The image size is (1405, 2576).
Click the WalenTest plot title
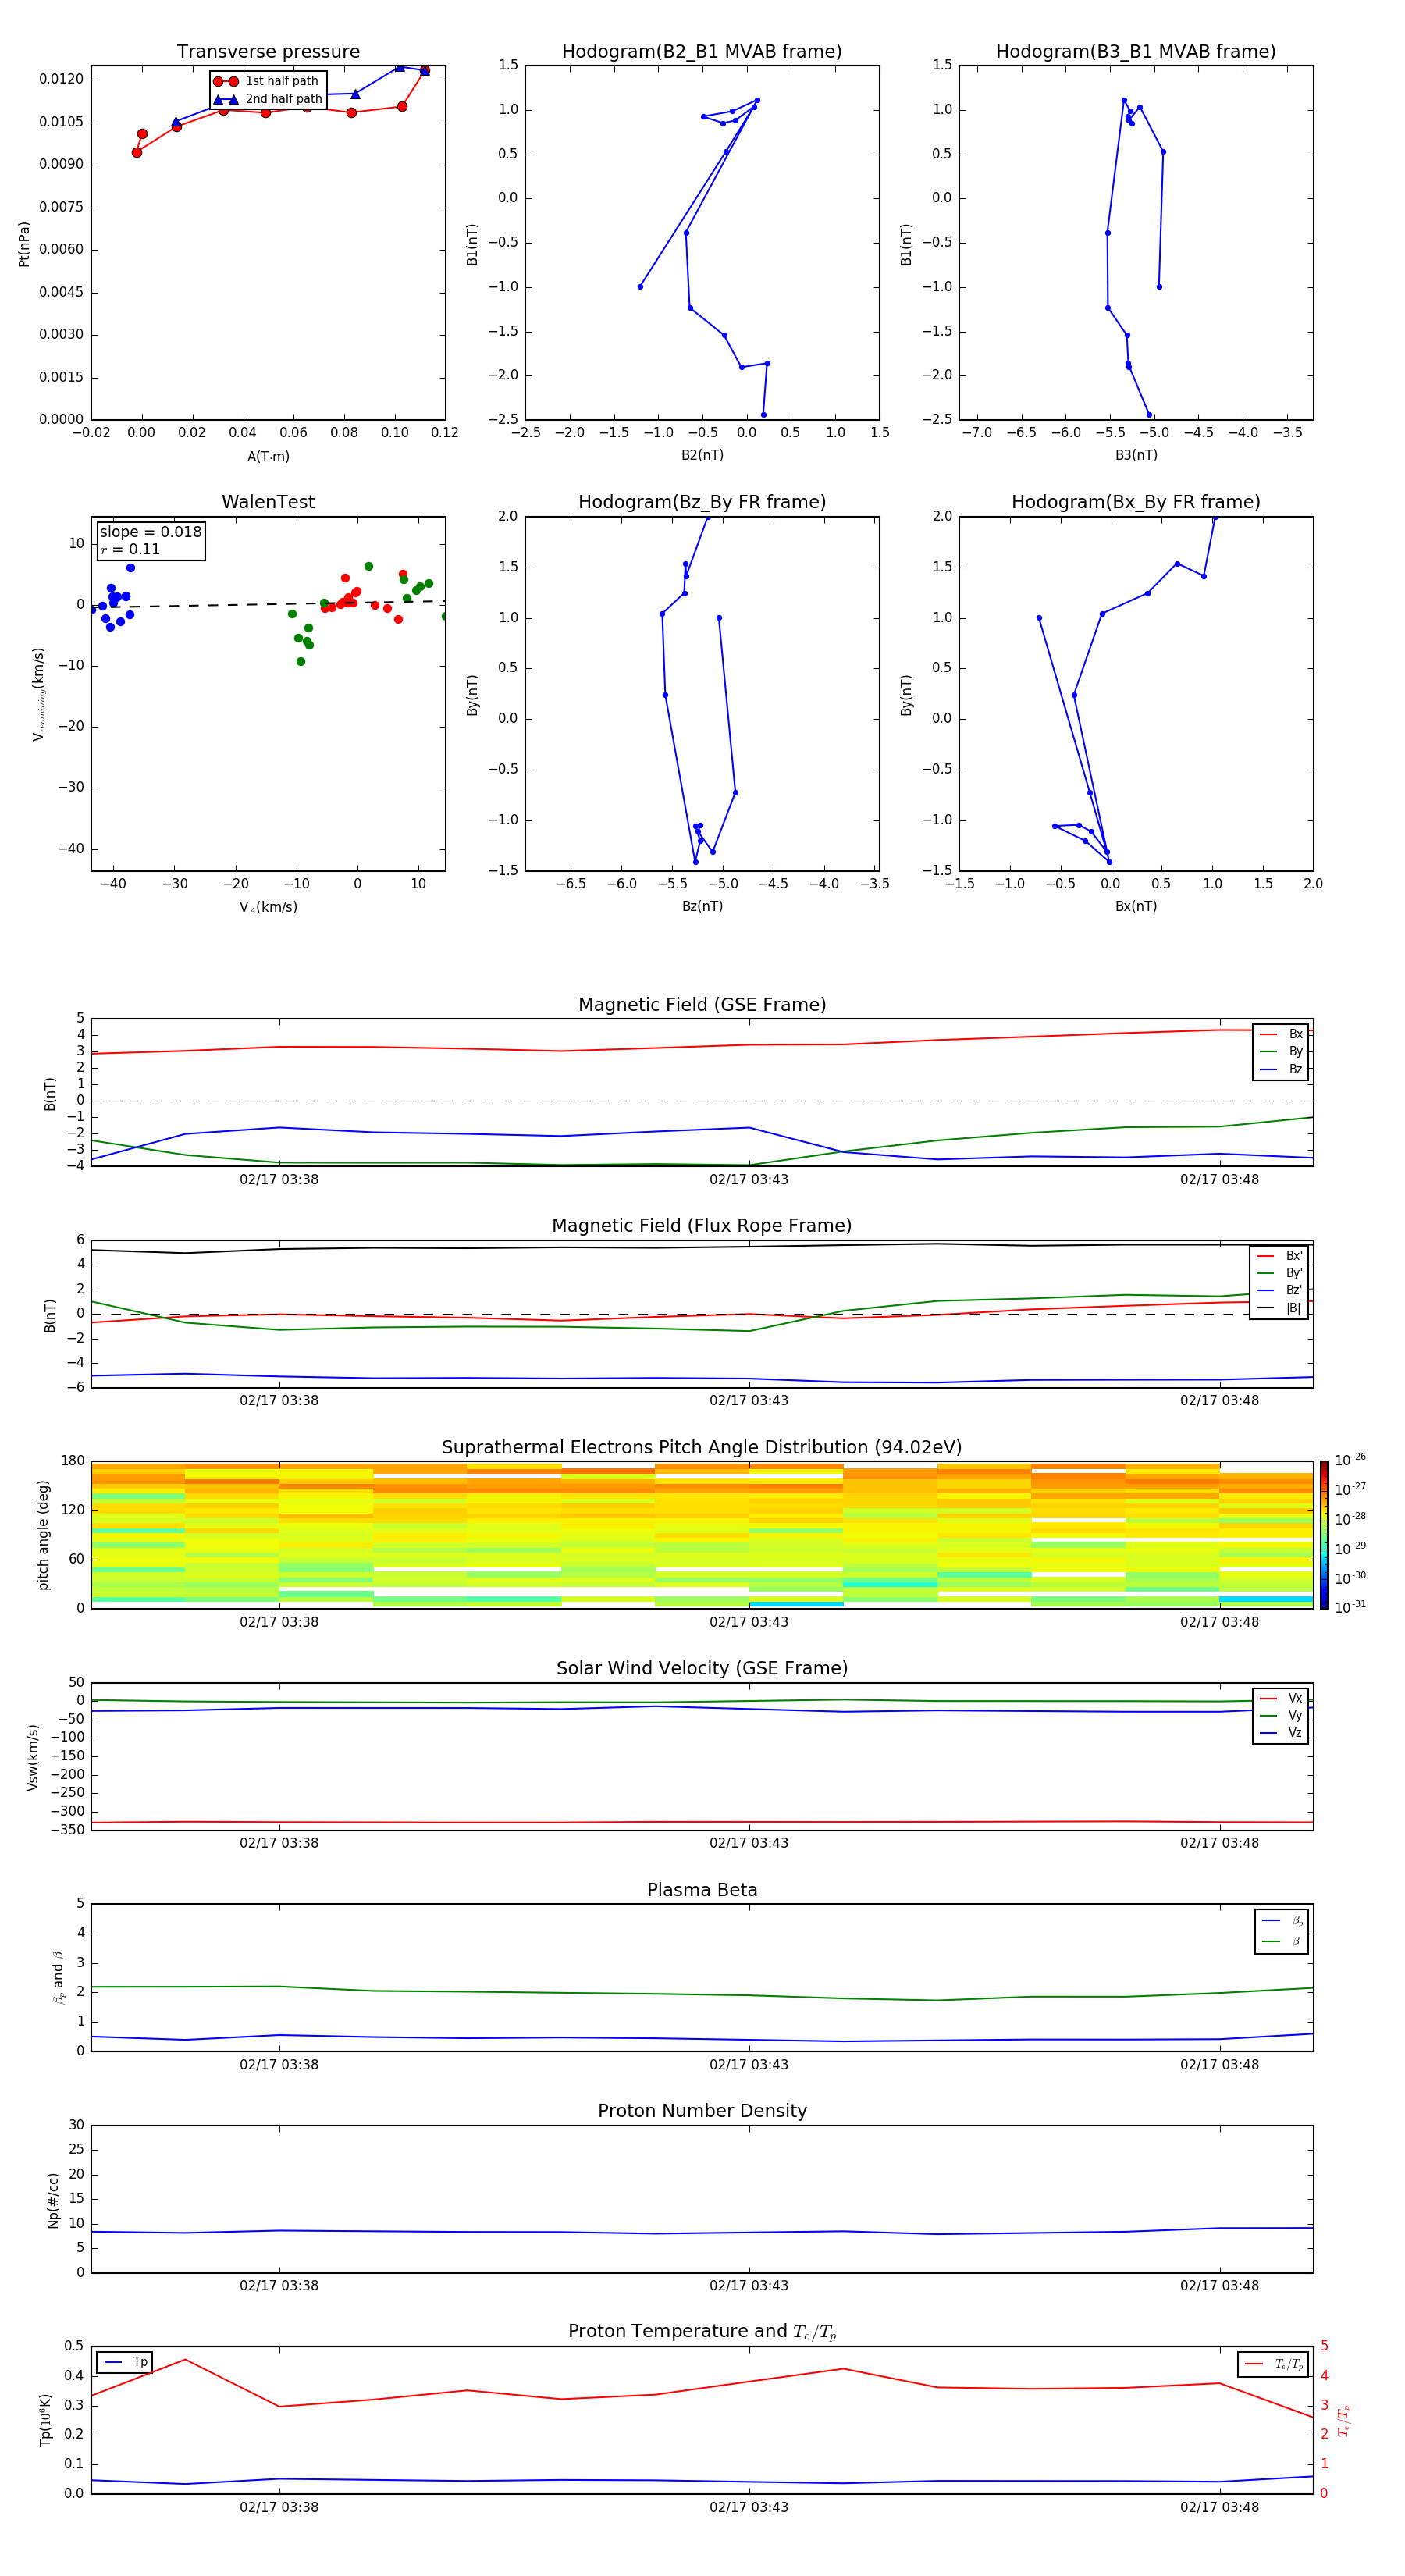click(268, 502)
